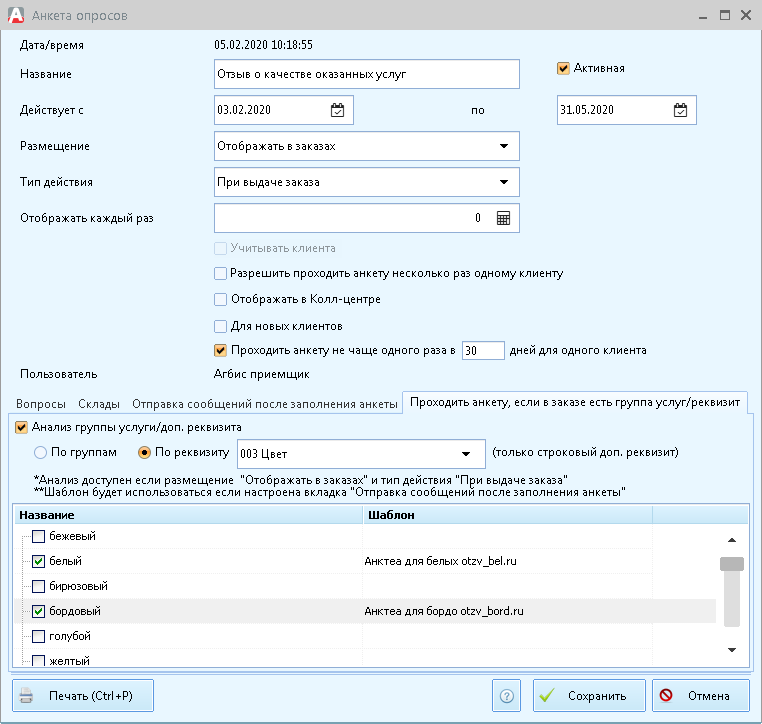Click the желтый row label
The height and width of the screenshot is (724, 762).
[69, 661]
